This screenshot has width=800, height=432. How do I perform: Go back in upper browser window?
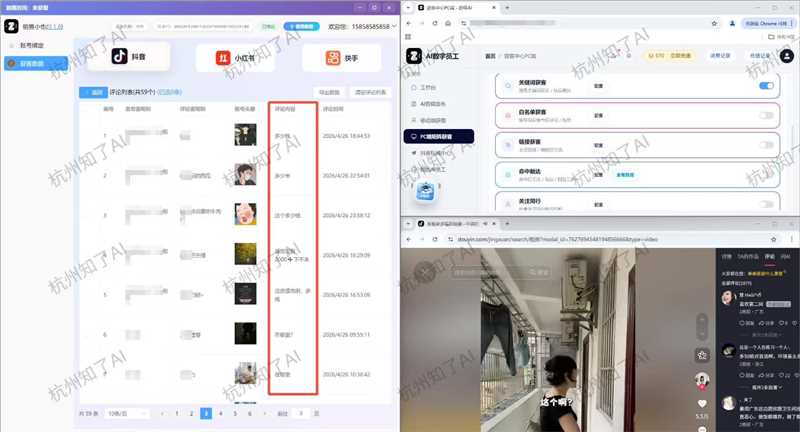pyautogui.click(x=409, y=23)
